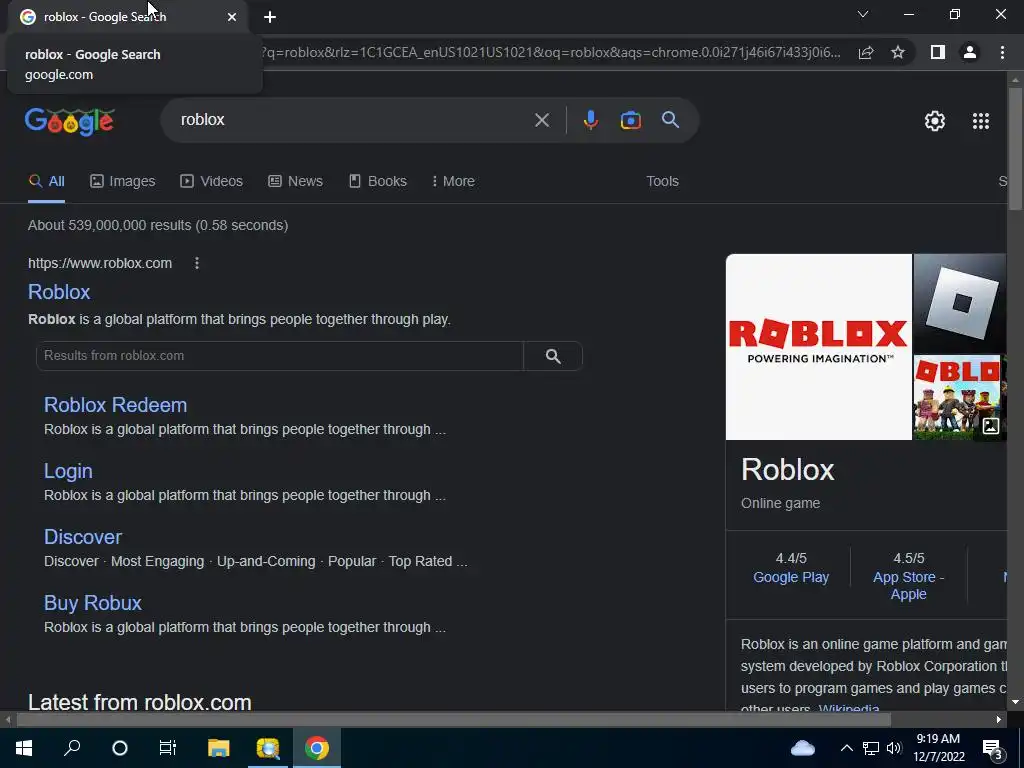The image size is (1024, 768).
Task: Focus the Results from roblox.com field
Action: click(x=280, y=356)
